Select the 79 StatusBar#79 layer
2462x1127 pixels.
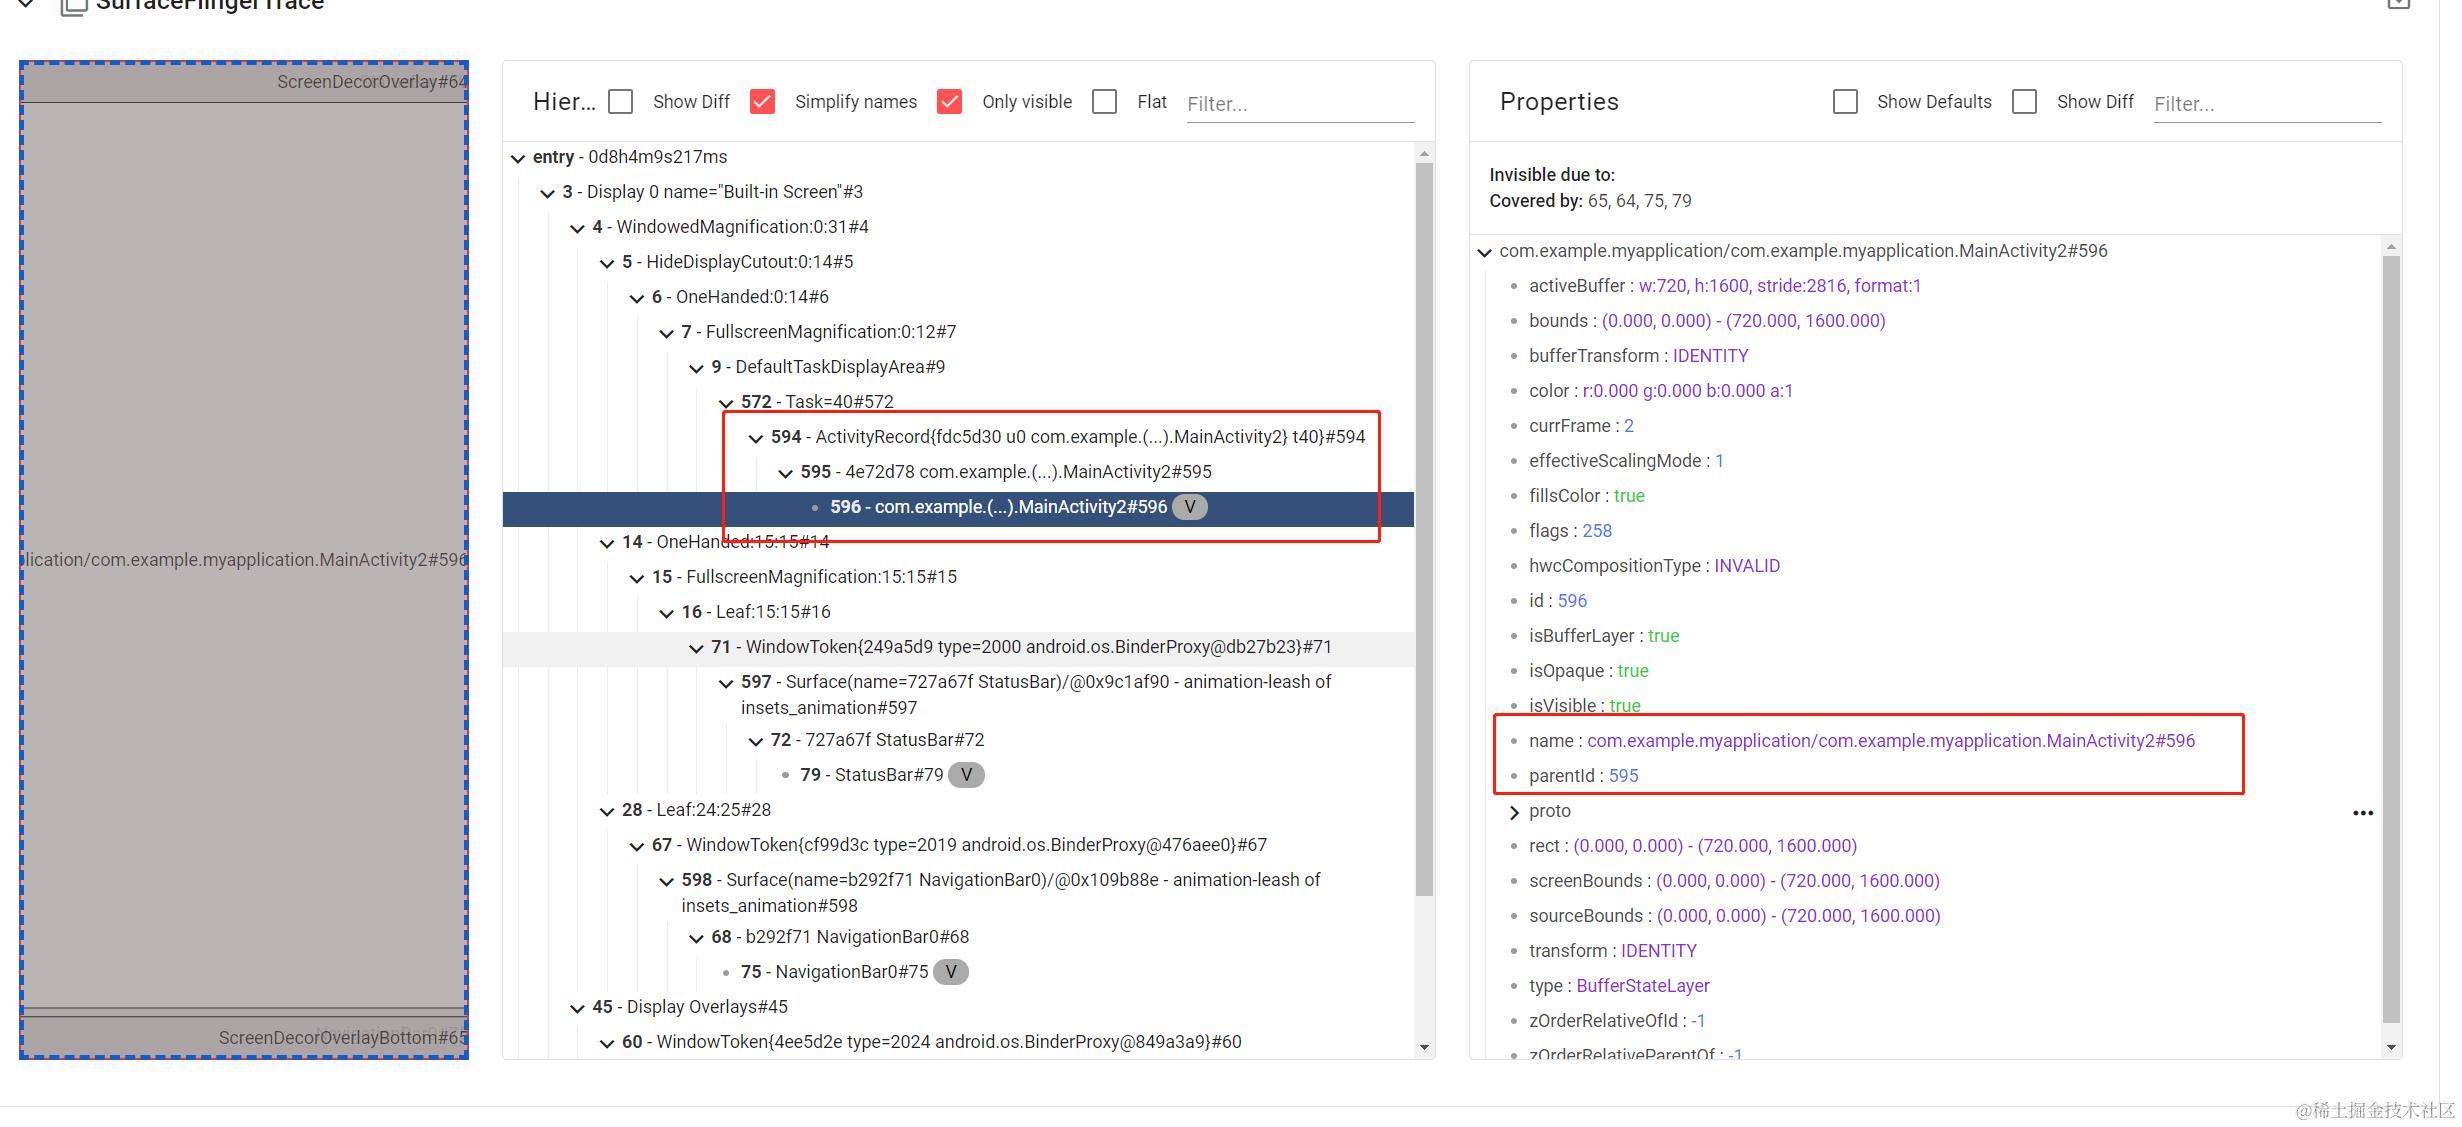871,775
